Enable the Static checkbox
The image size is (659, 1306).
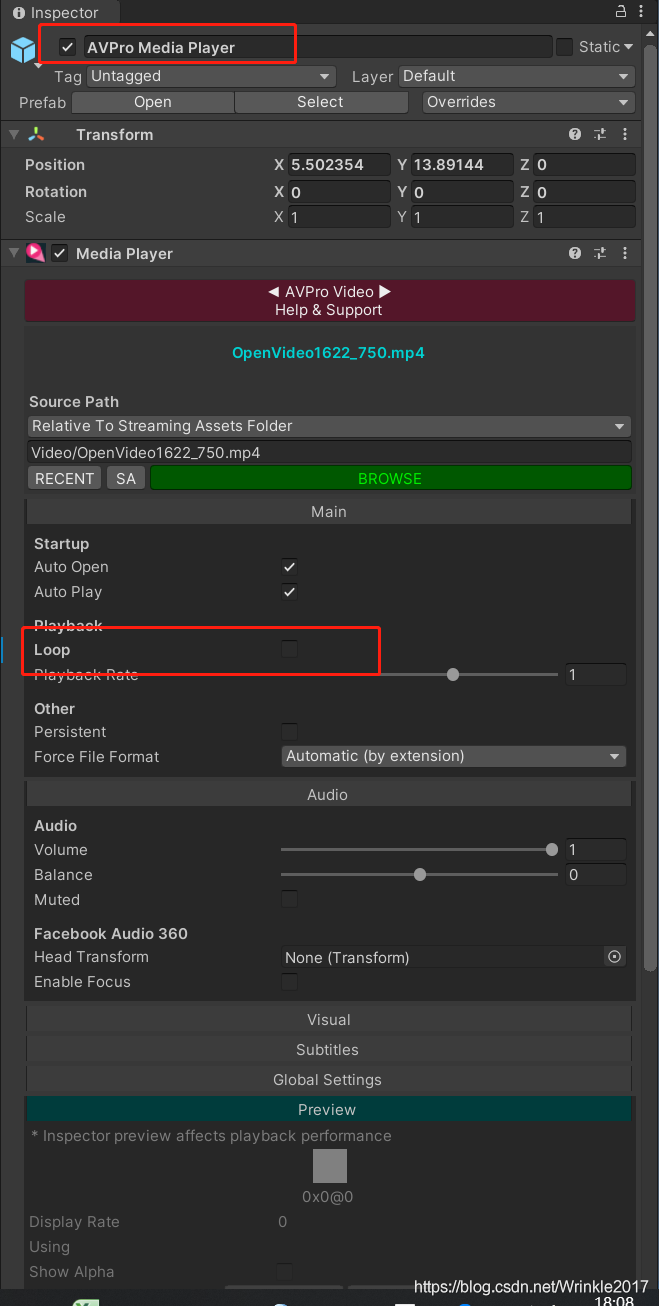pos(565,47)
